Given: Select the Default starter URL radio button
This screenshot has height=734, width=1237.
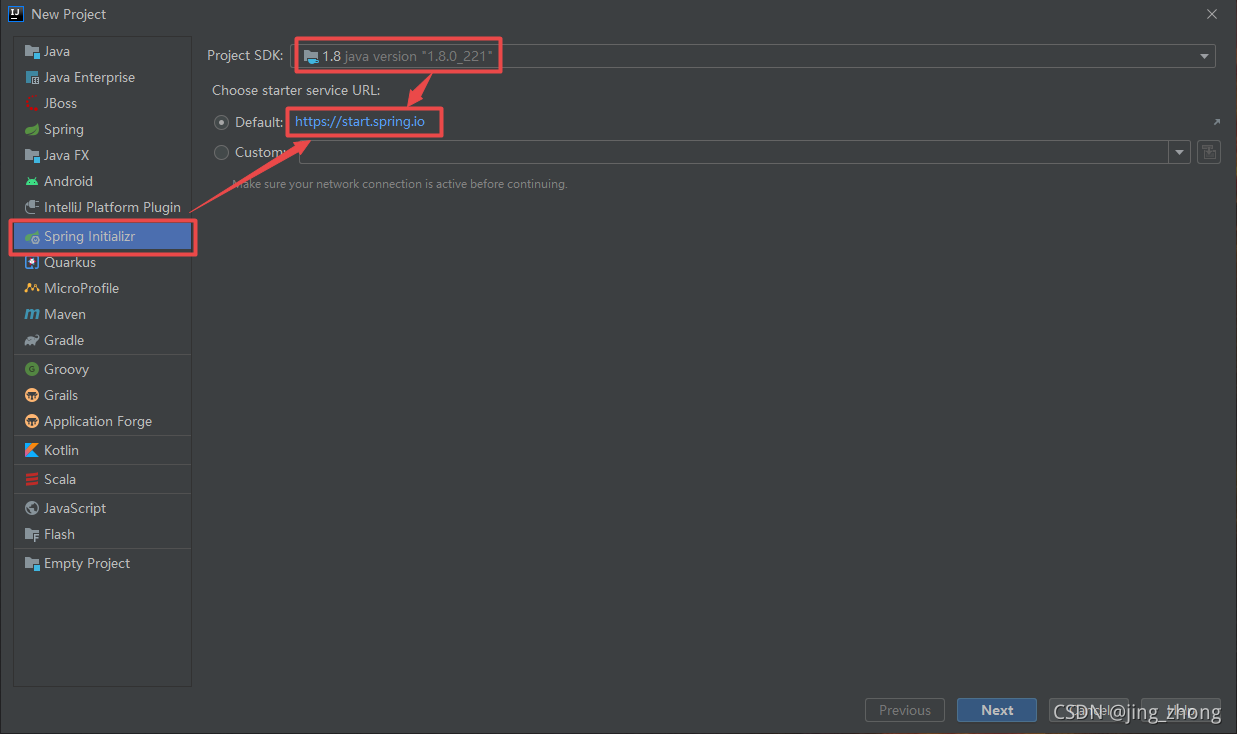Looking at the screenshot, I should 221,122.
